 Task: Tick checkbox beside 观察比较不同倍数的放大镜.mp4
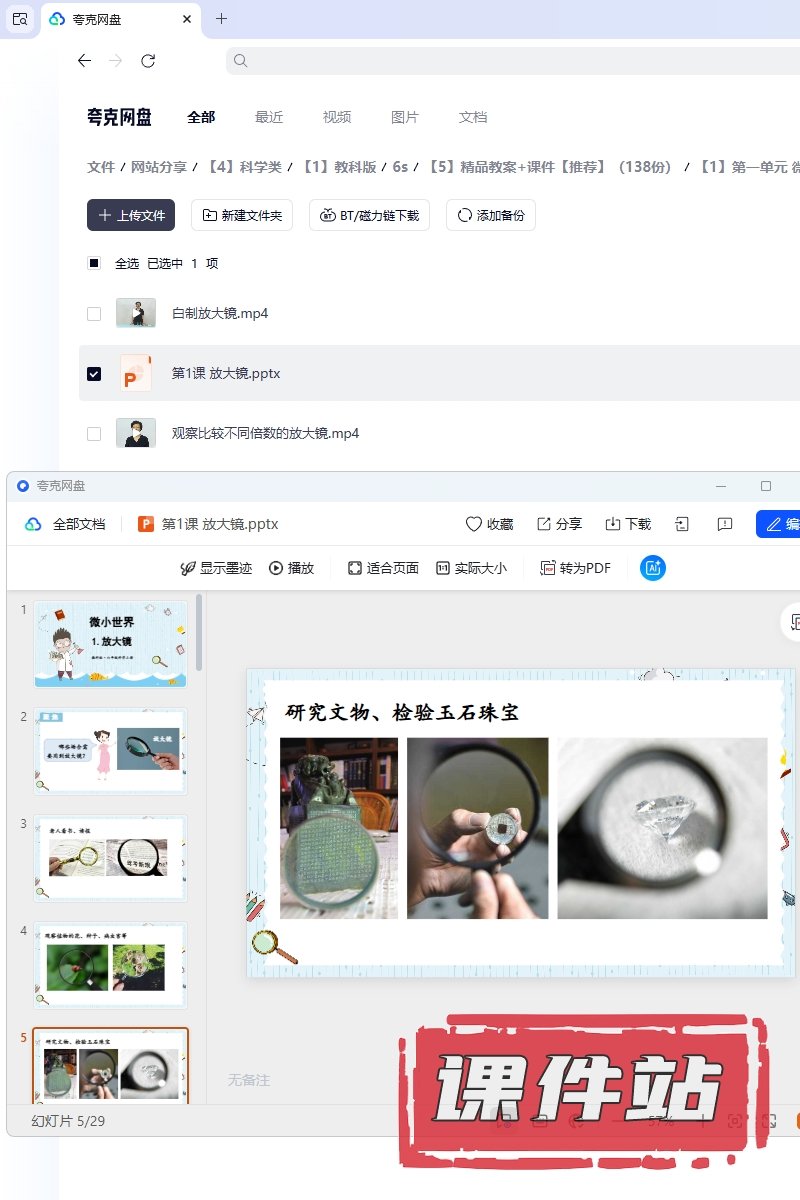(x=94, y=434)
